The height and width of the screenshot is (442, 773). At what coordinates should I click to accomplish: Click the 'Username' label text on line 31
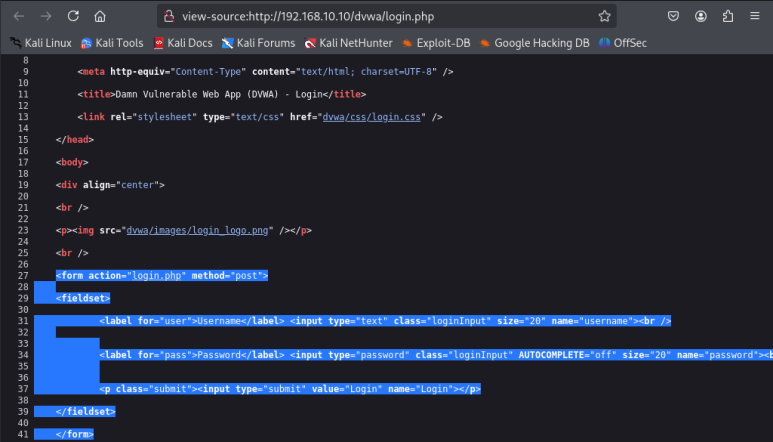point(219,321)
